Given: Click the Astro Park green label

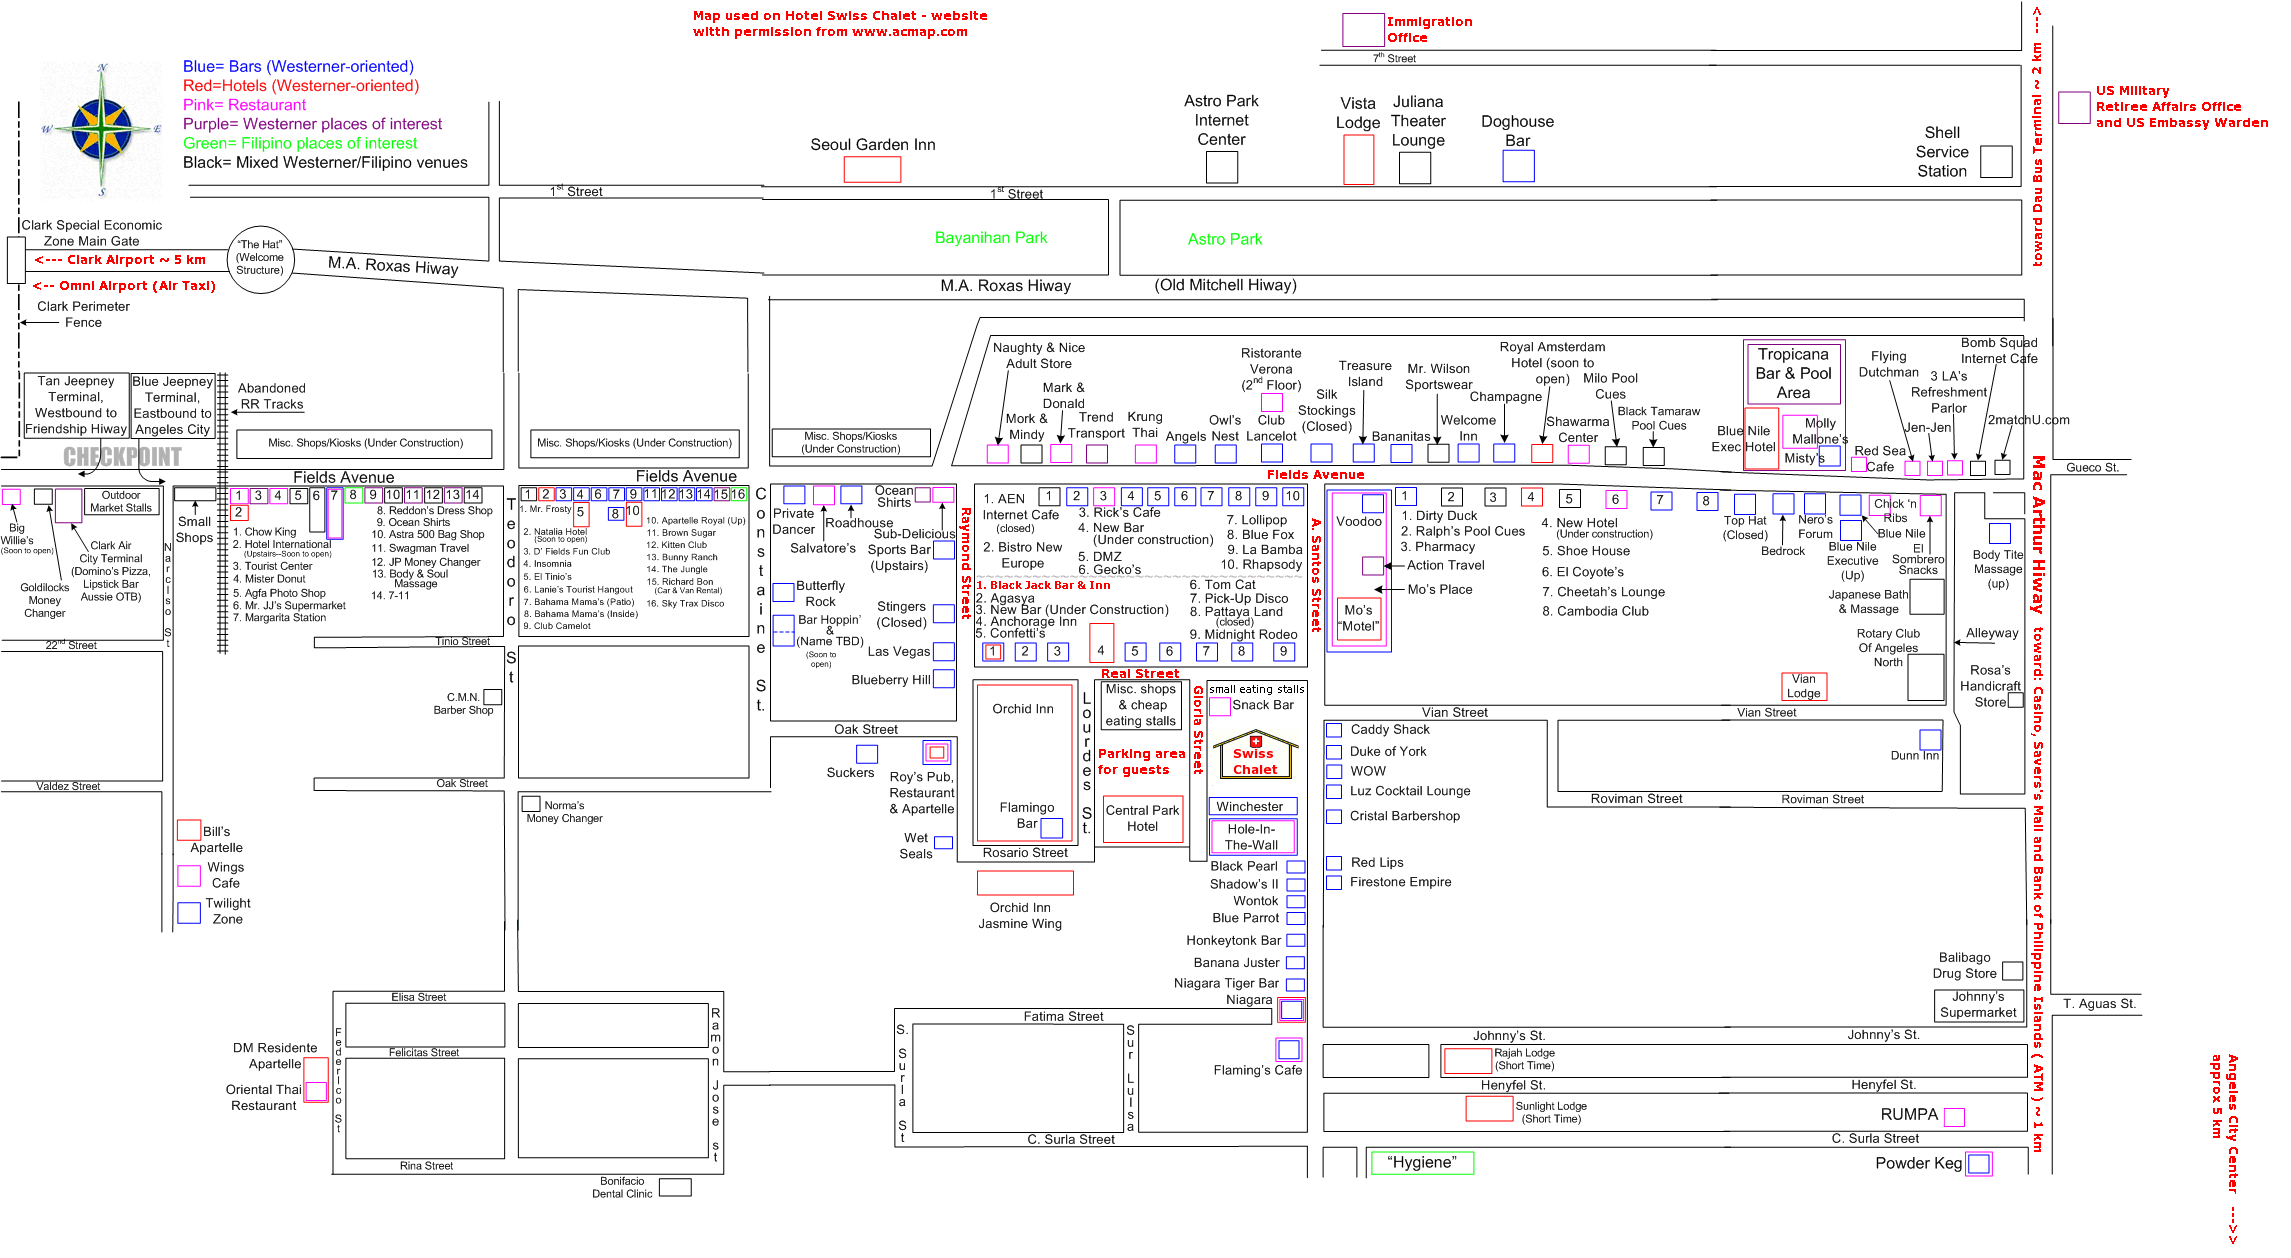Looking at the screenshot, I should 1224,239.
